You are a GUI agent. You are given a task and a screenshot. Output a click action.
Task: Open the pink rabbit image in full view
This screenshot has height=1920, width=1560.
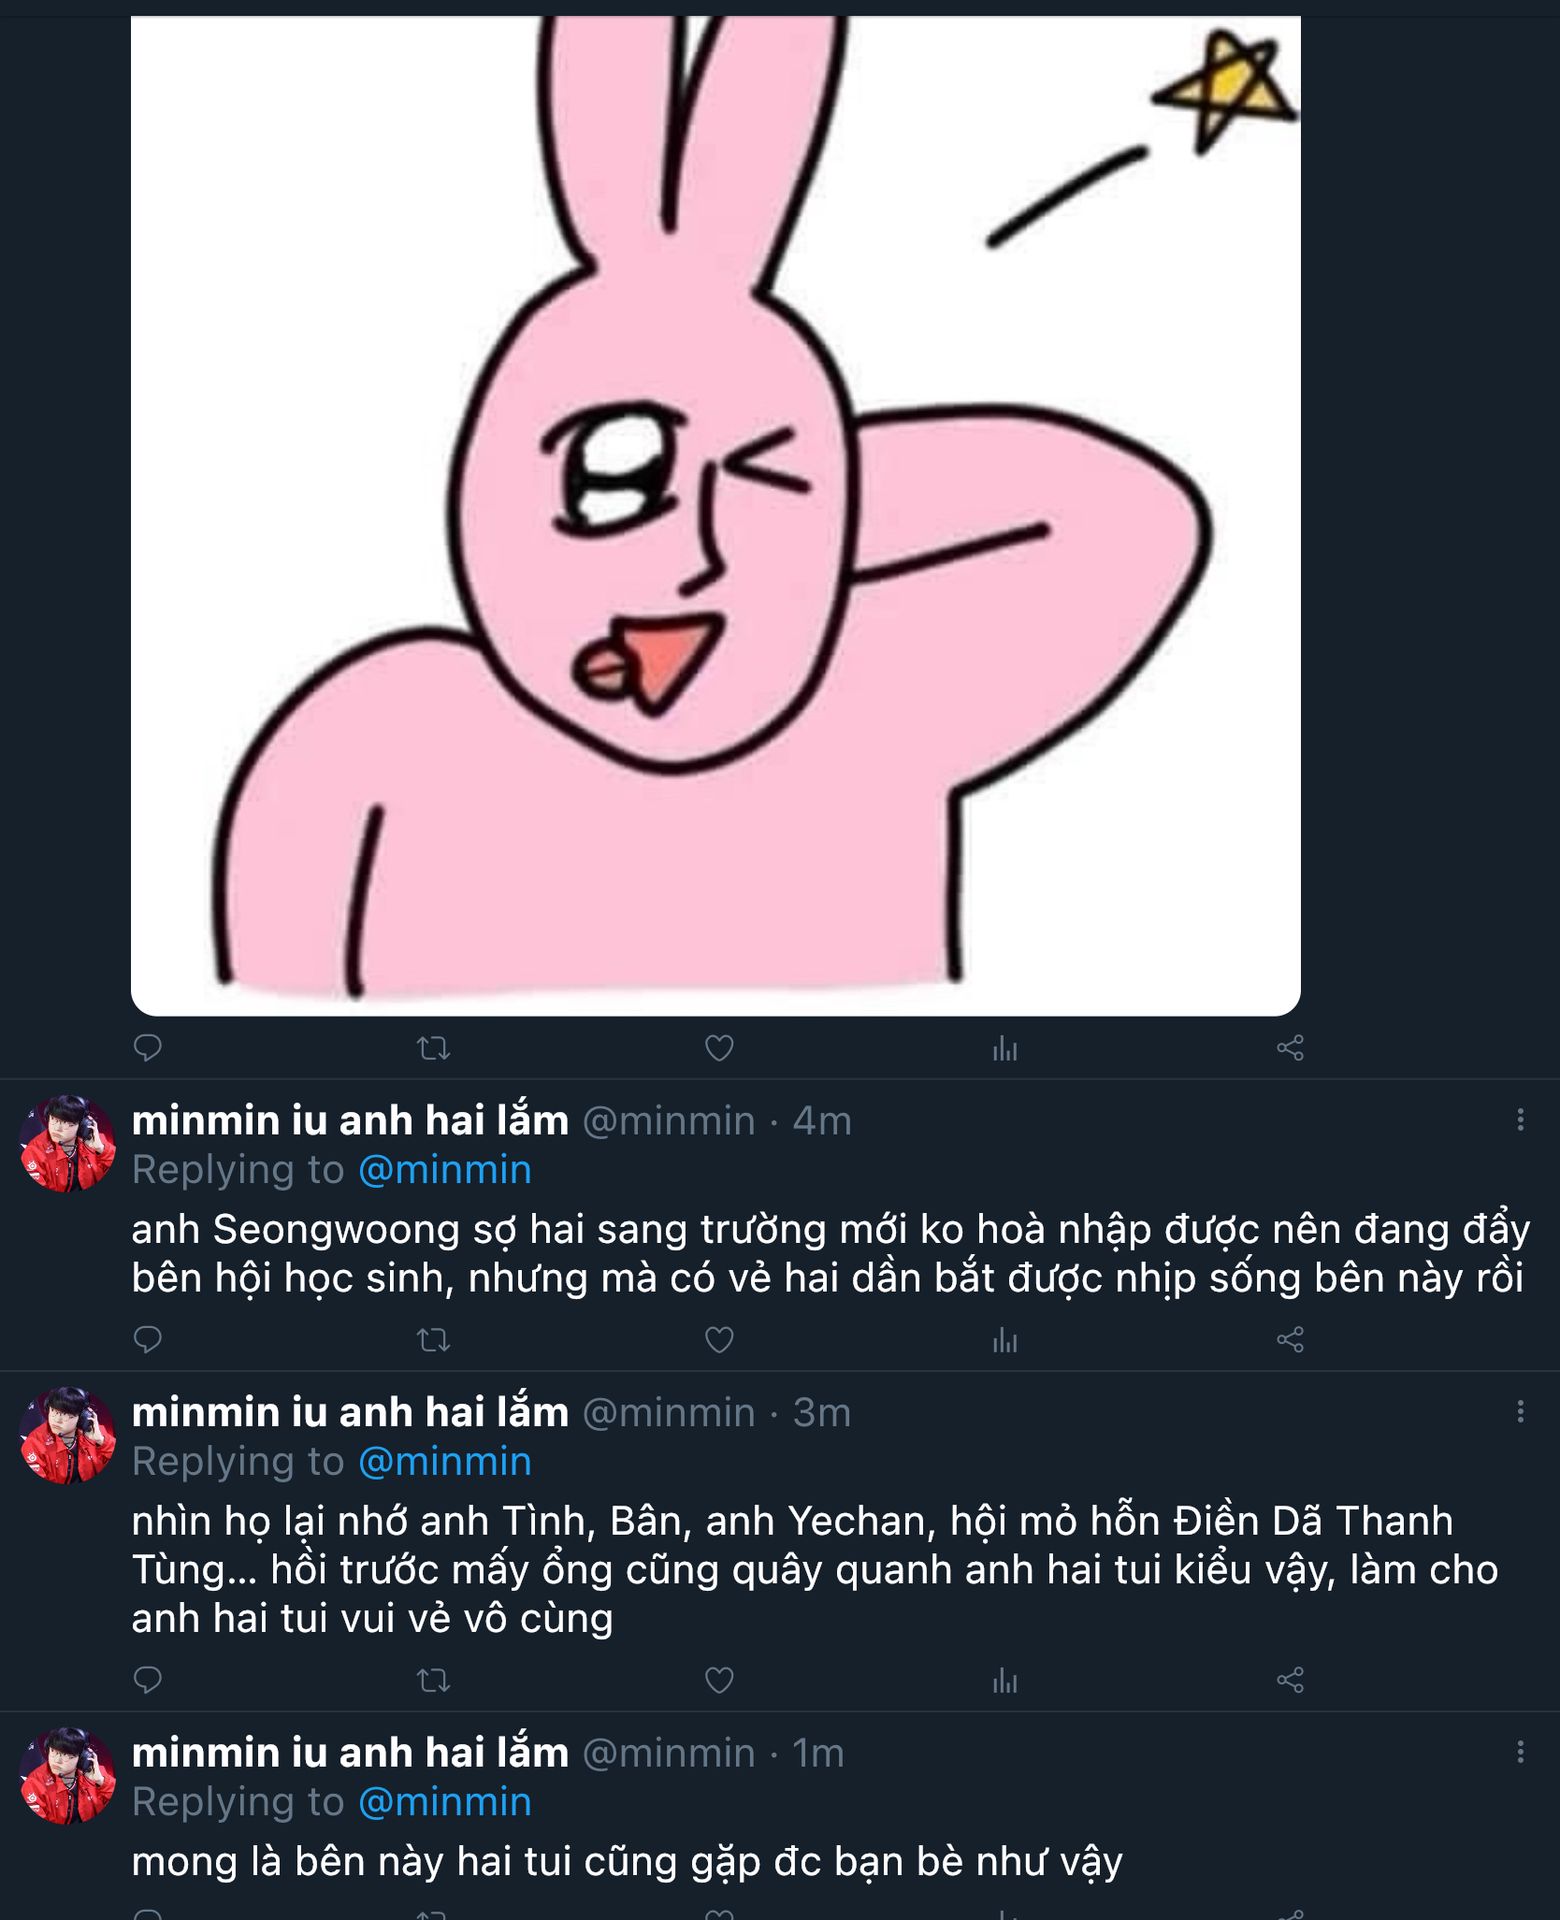[715, 515]
